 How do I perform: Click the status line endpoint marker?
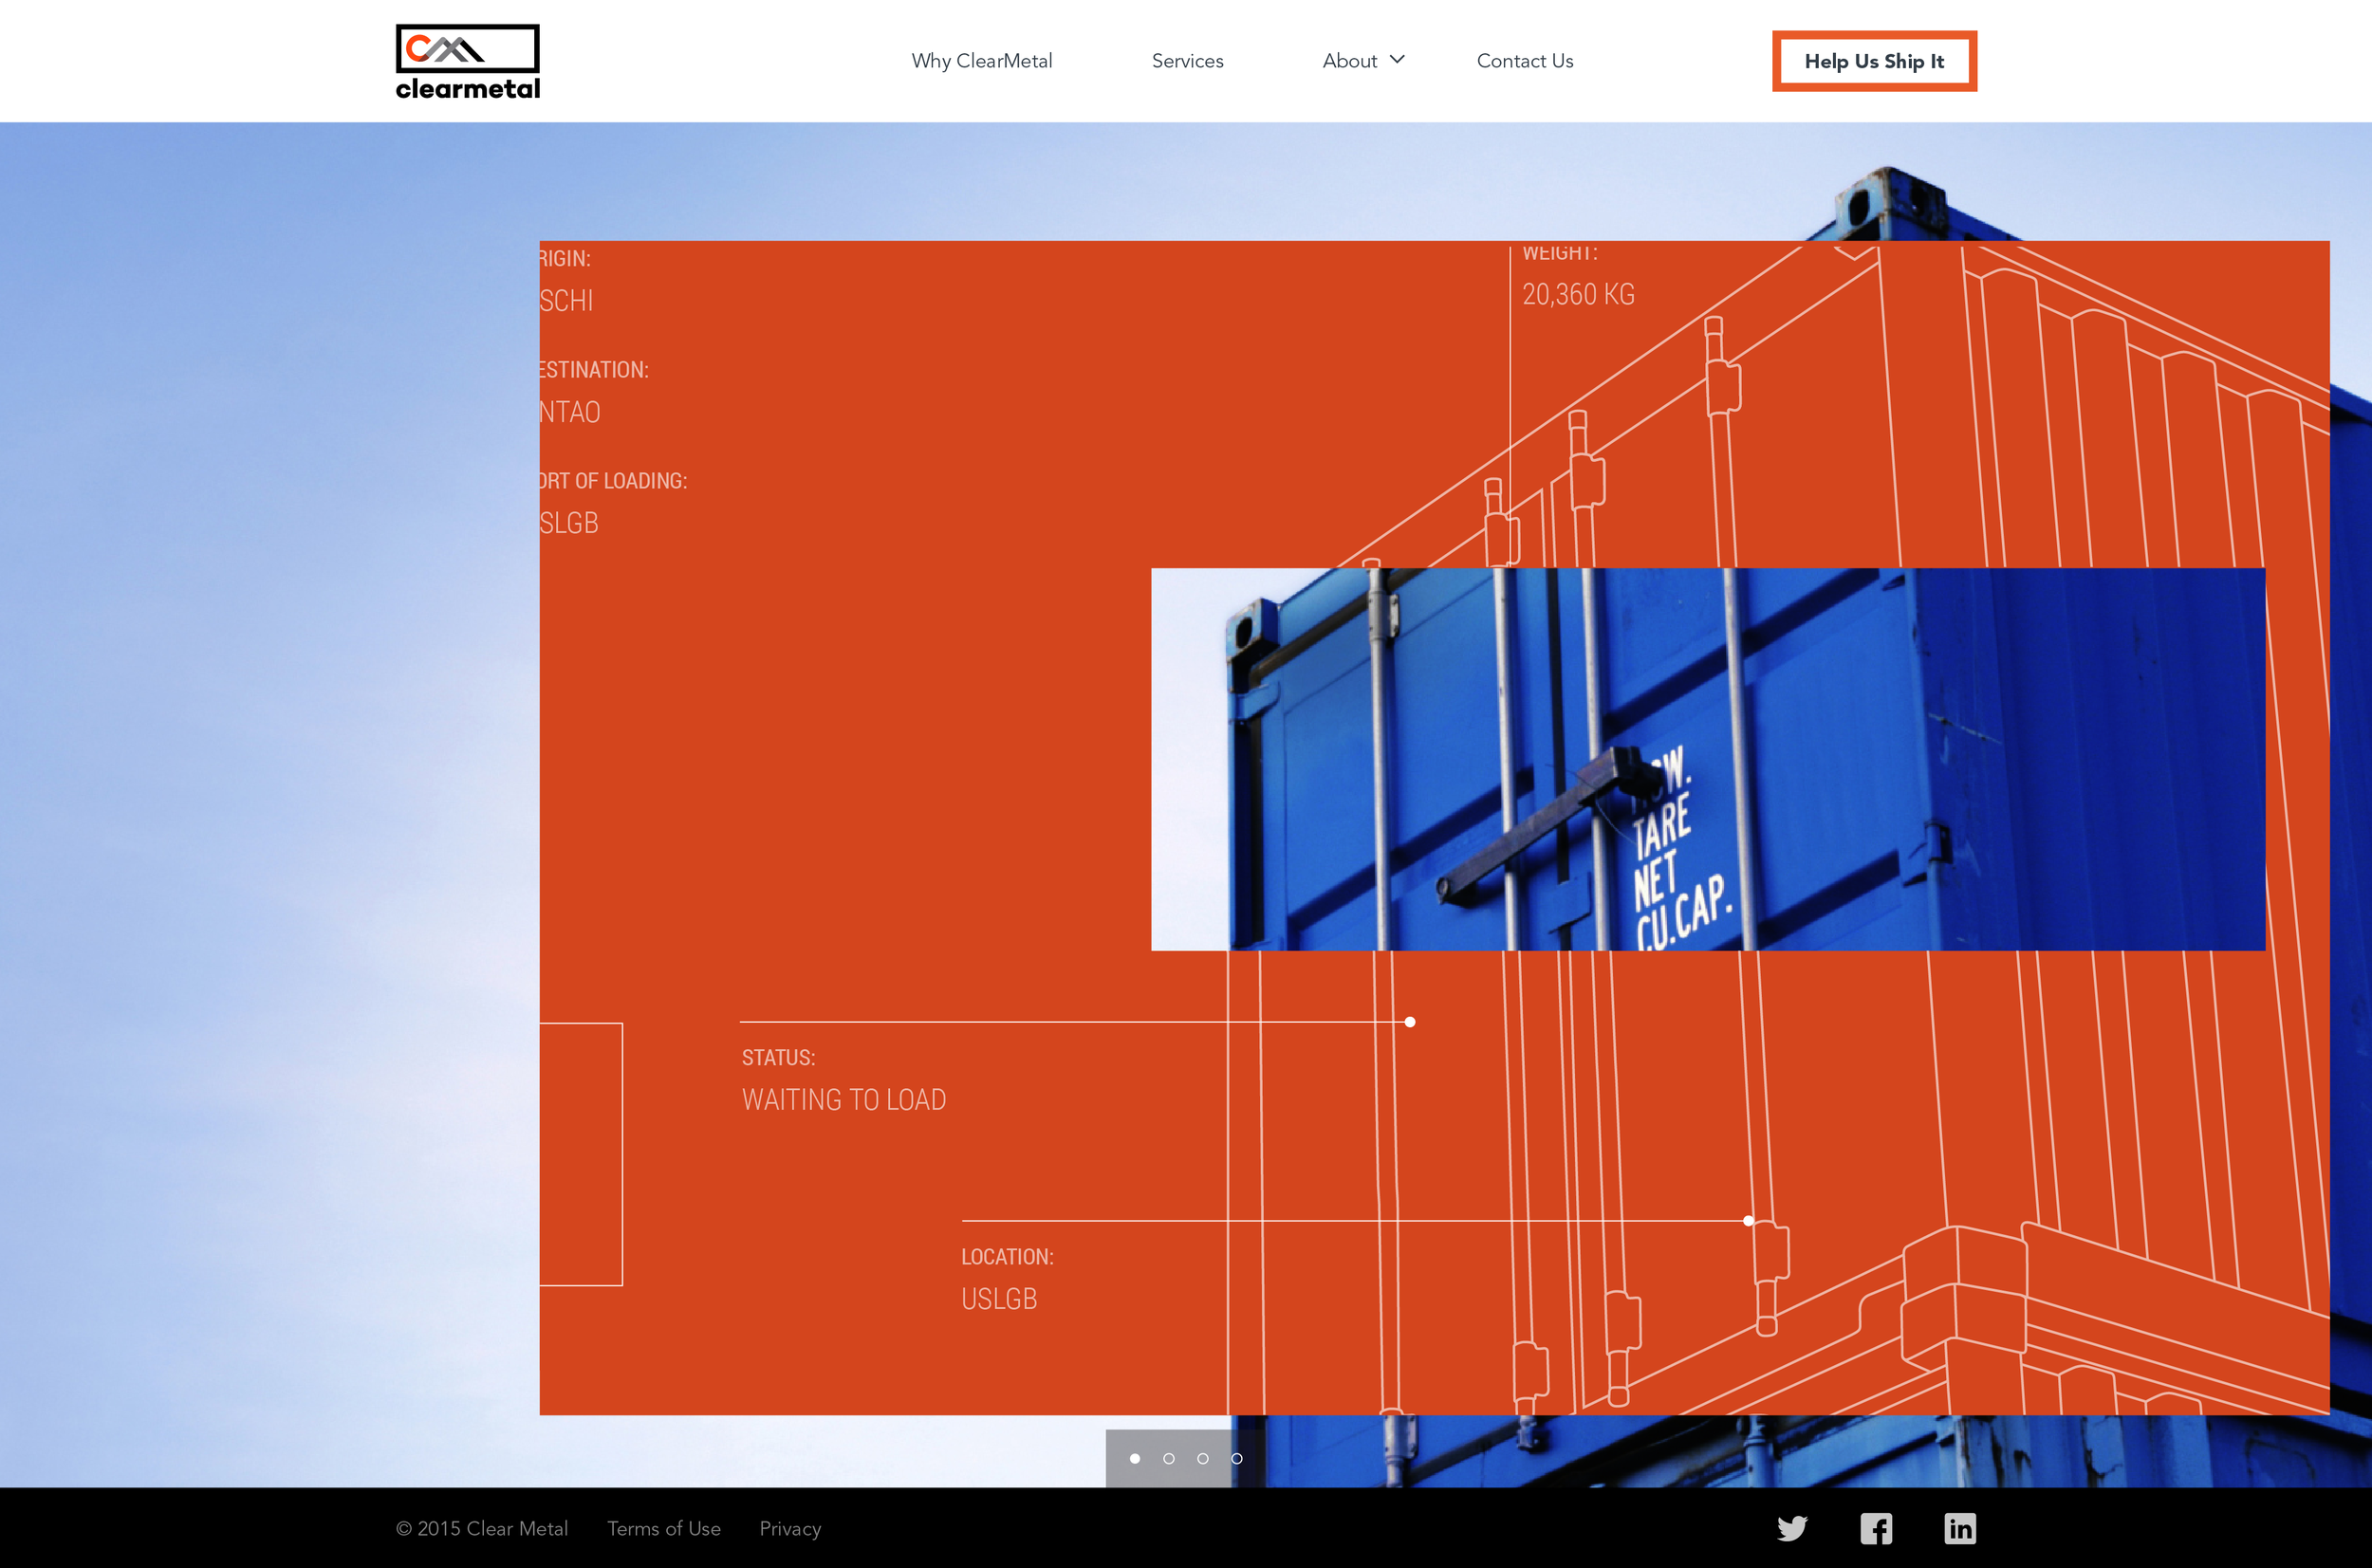[1410, 1022]
